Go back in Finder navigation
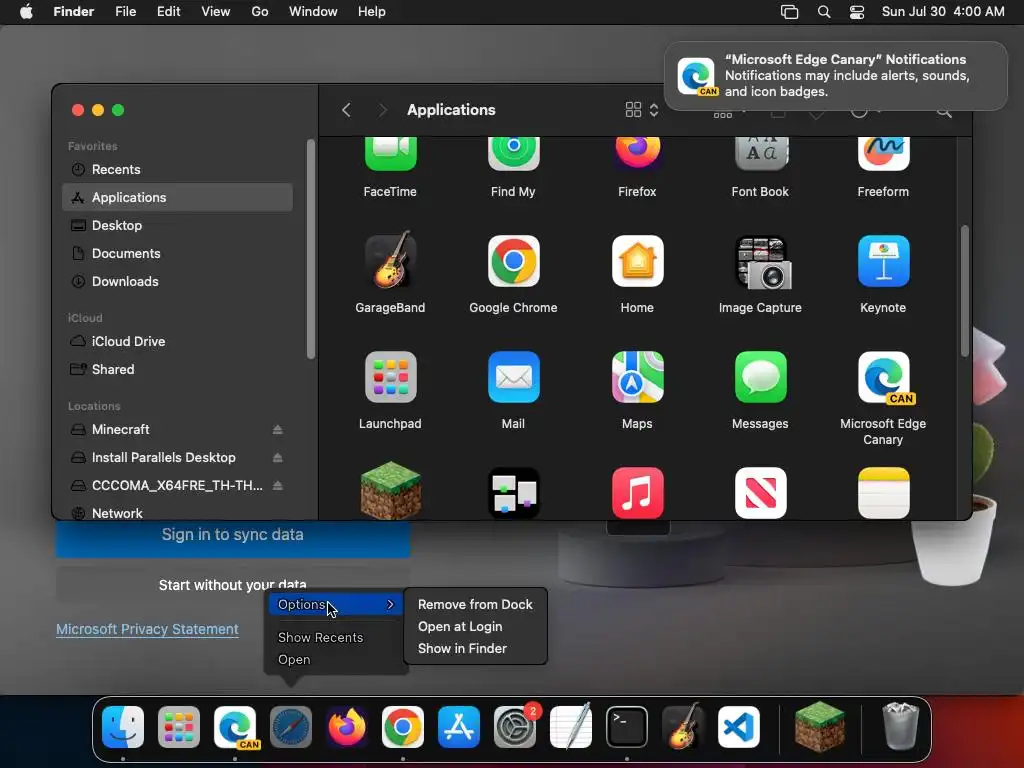Screen dimensions: 1024x768 pos(347,110)
